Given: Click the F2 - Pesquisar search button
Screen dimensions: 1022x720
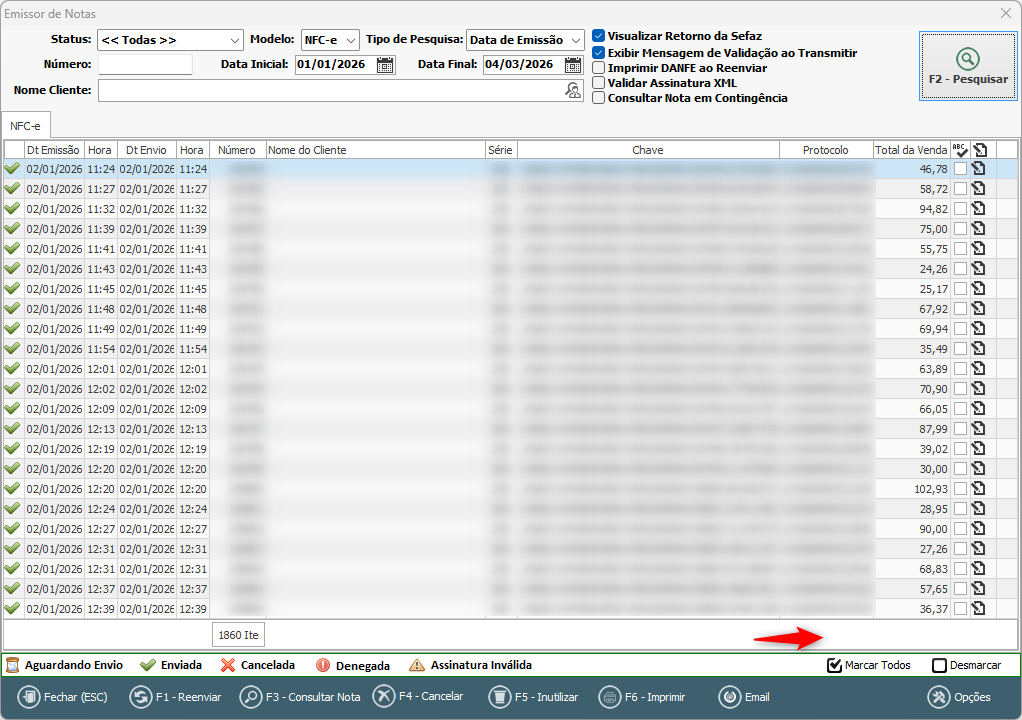Looking at the screenshot, I should pos(967,66).
